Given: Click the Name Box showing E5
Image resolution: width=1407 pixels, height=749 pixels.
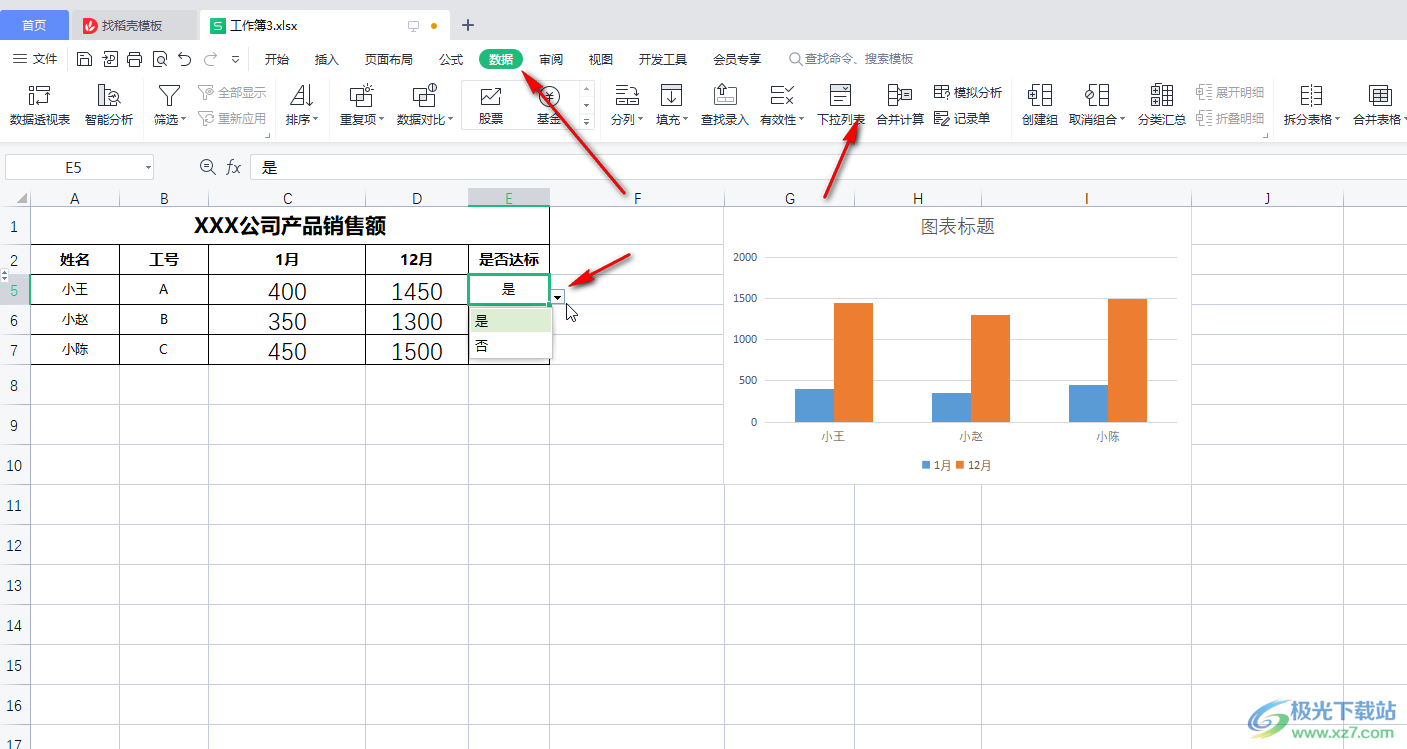Looking at the screenshot, I should click(75, 167).
